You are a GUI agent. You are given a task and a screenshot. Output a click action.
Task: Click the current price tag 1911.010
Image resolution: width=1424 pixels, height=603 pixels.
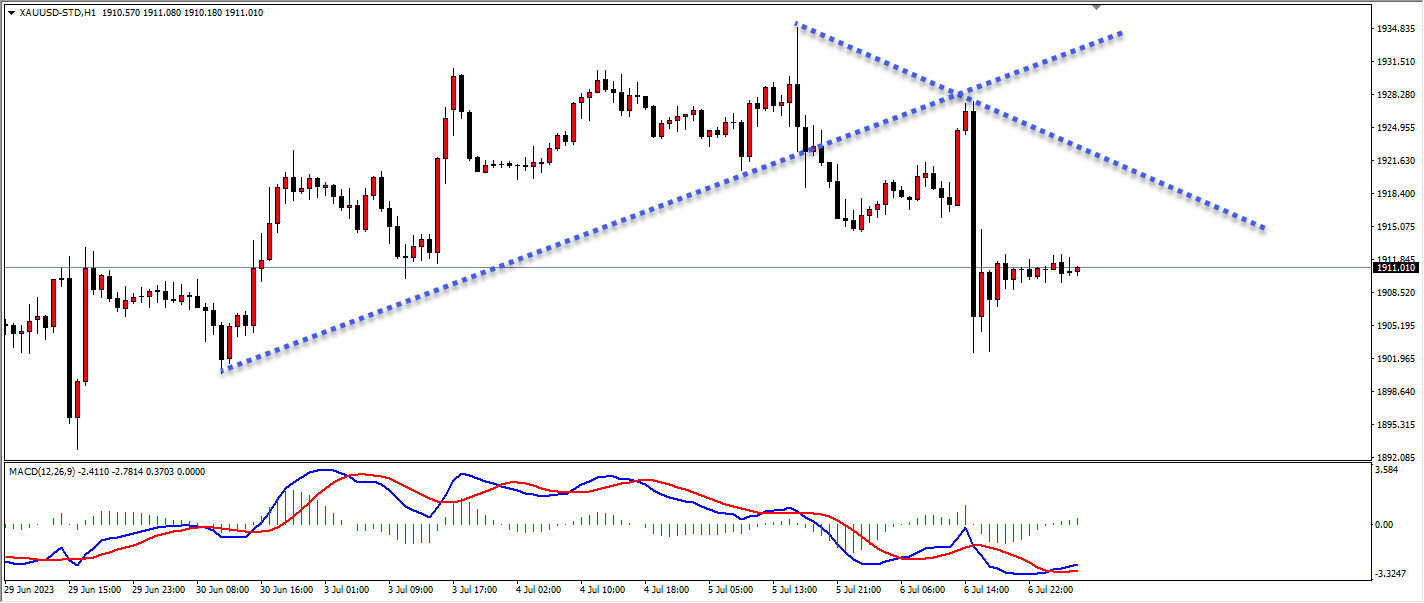pos(1396,267)
